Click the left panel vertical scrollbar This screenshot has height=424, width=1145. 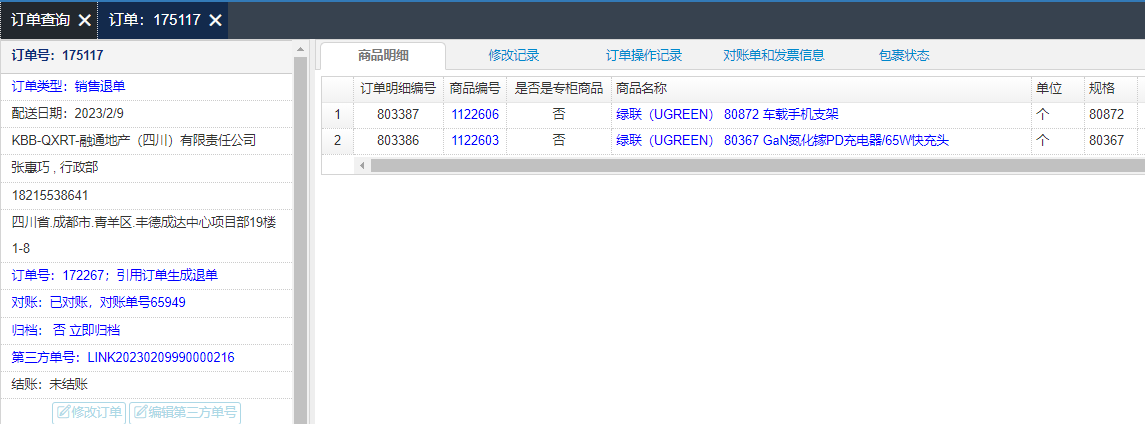click(299, 240)
